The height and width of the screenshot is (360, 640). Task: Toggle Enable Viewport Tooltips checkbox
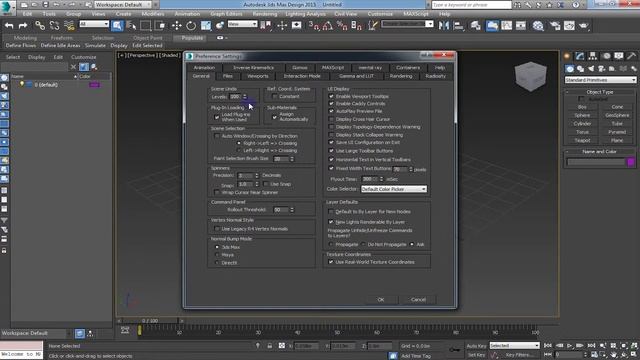tap(331, 96)
